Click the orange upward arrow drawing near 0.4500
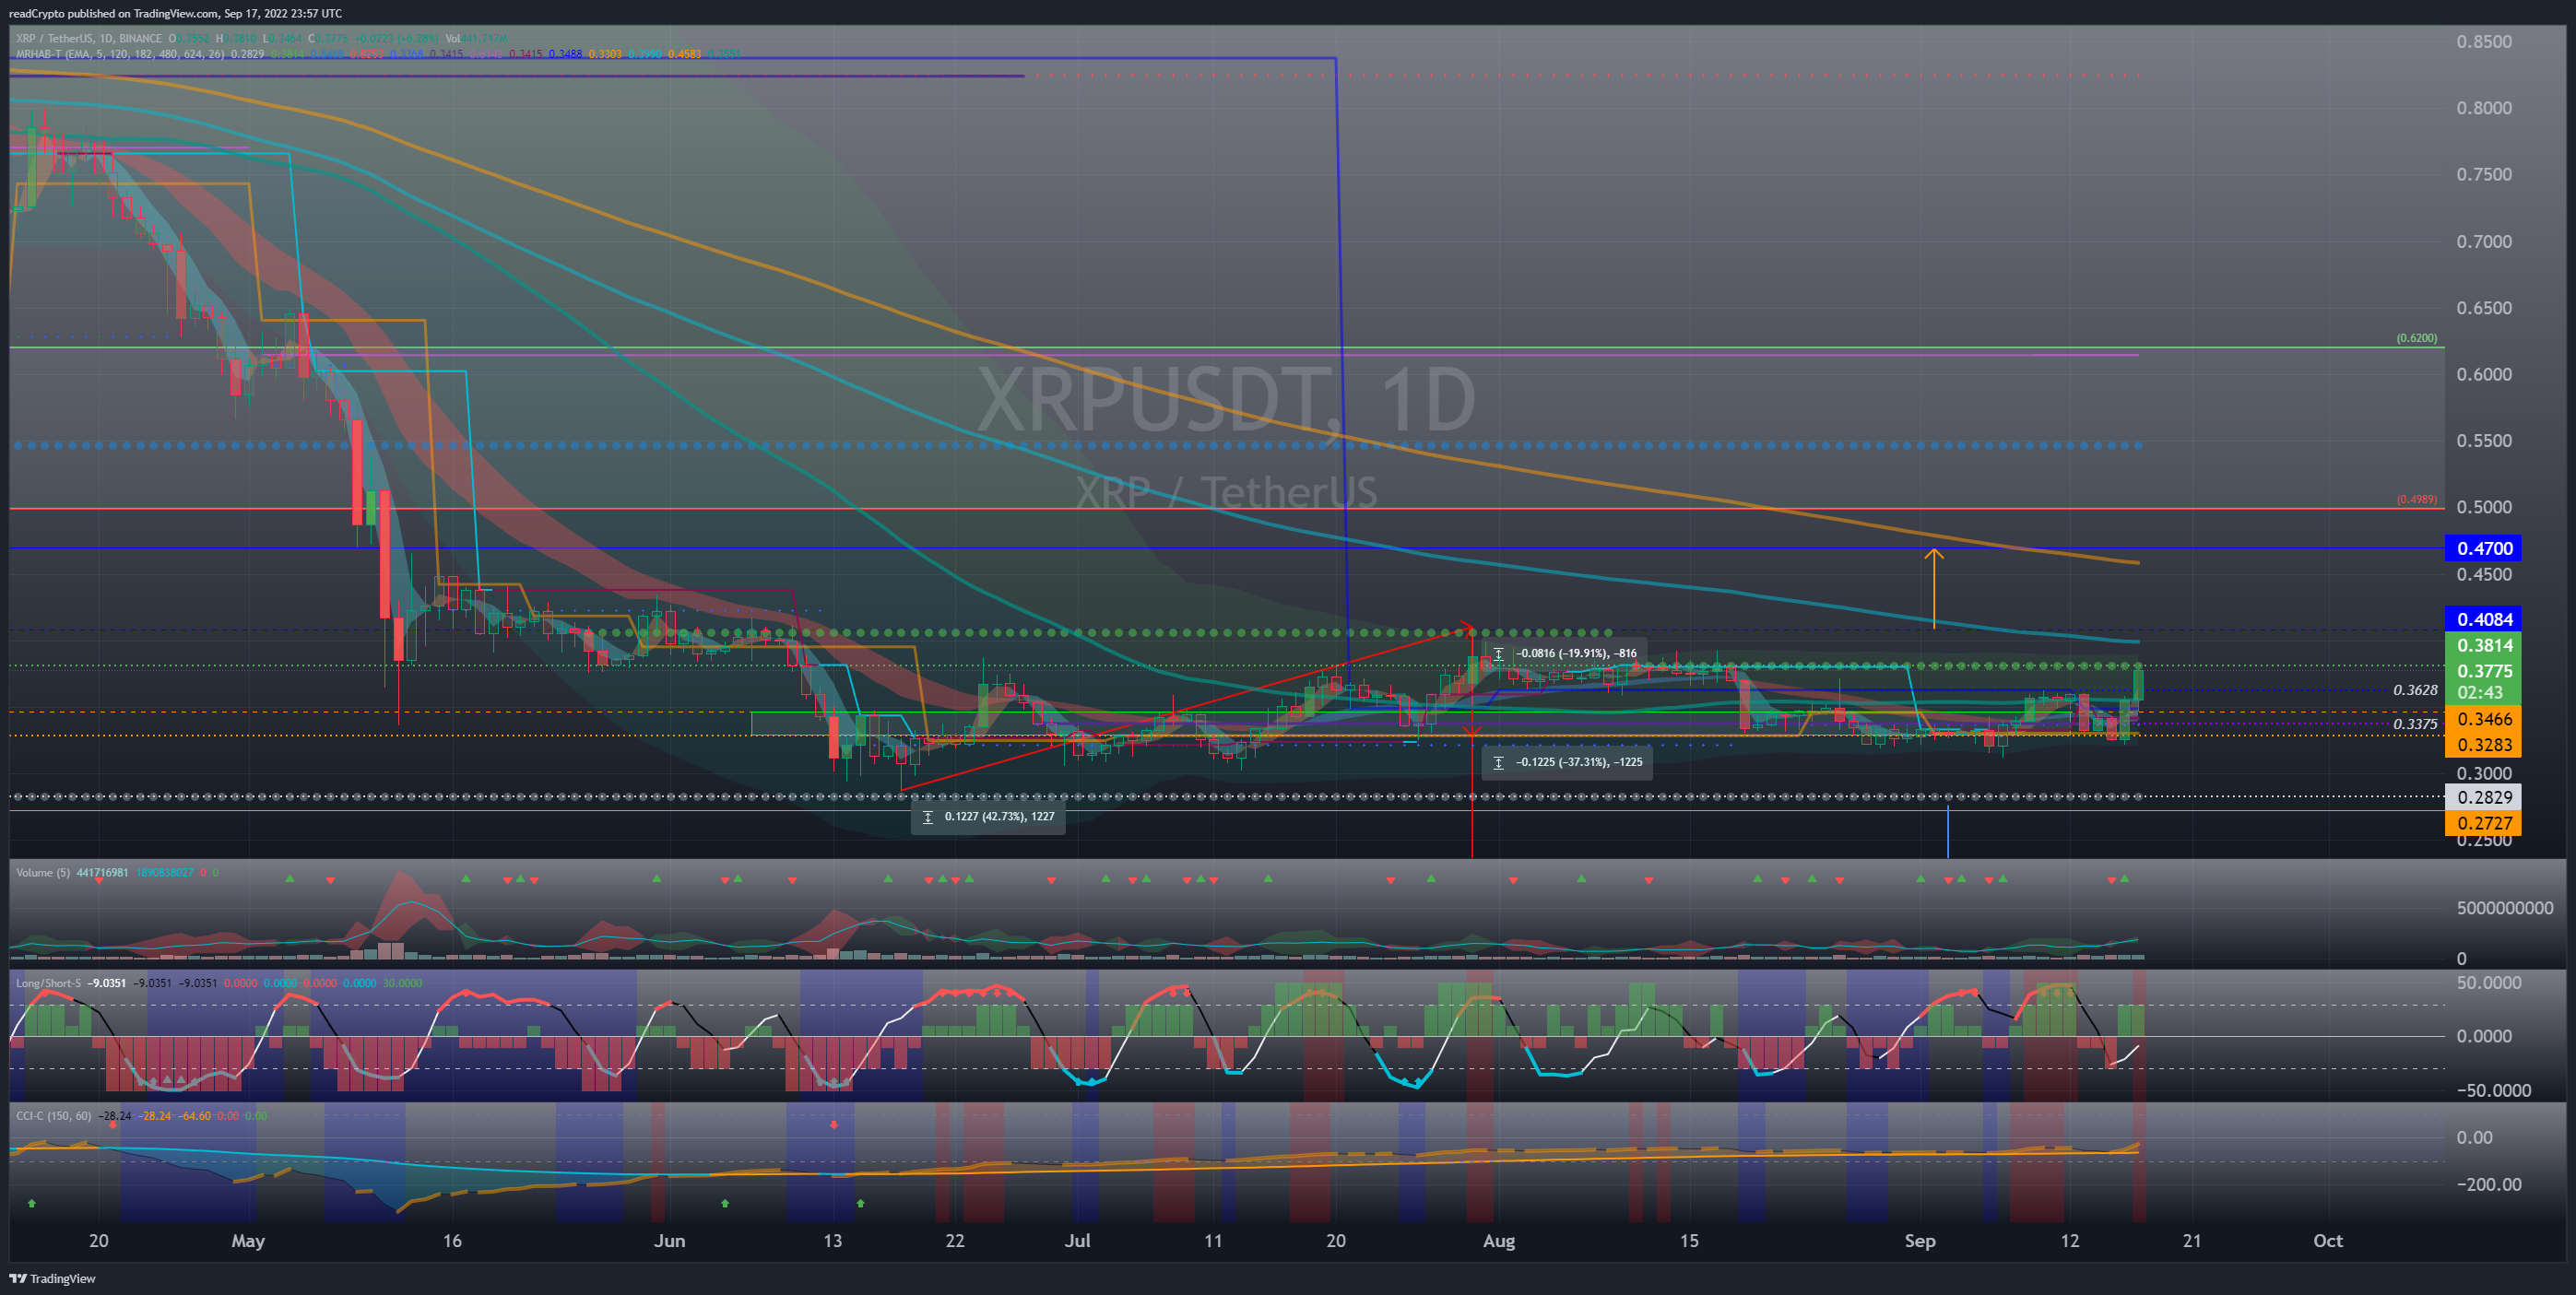2576x1295 pixels. tap(1934, 588)
